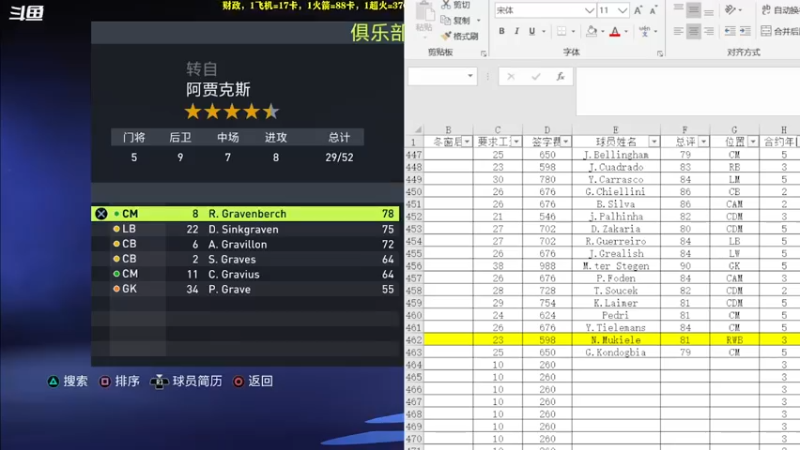The image size is (800, 450).
Task: Toggle italic formatting in Excel
Action: pyautogui.click(x=516, y=31)
